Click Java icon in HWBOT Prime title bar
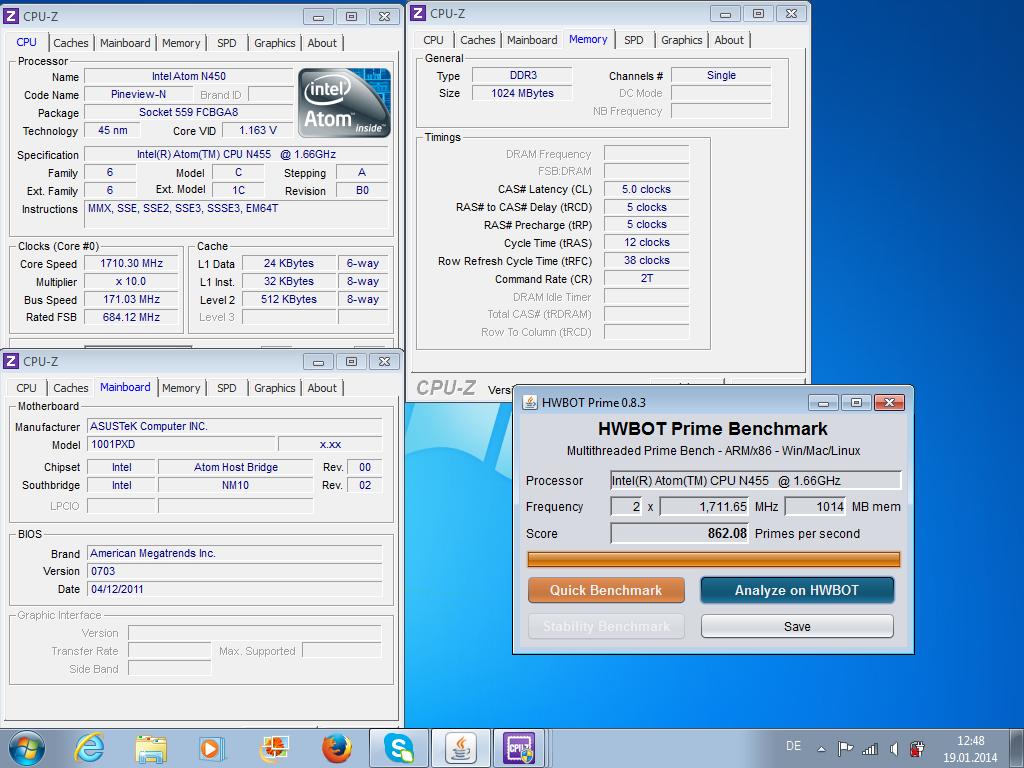Screen dimensions: 1024x768 pos(530,402)
